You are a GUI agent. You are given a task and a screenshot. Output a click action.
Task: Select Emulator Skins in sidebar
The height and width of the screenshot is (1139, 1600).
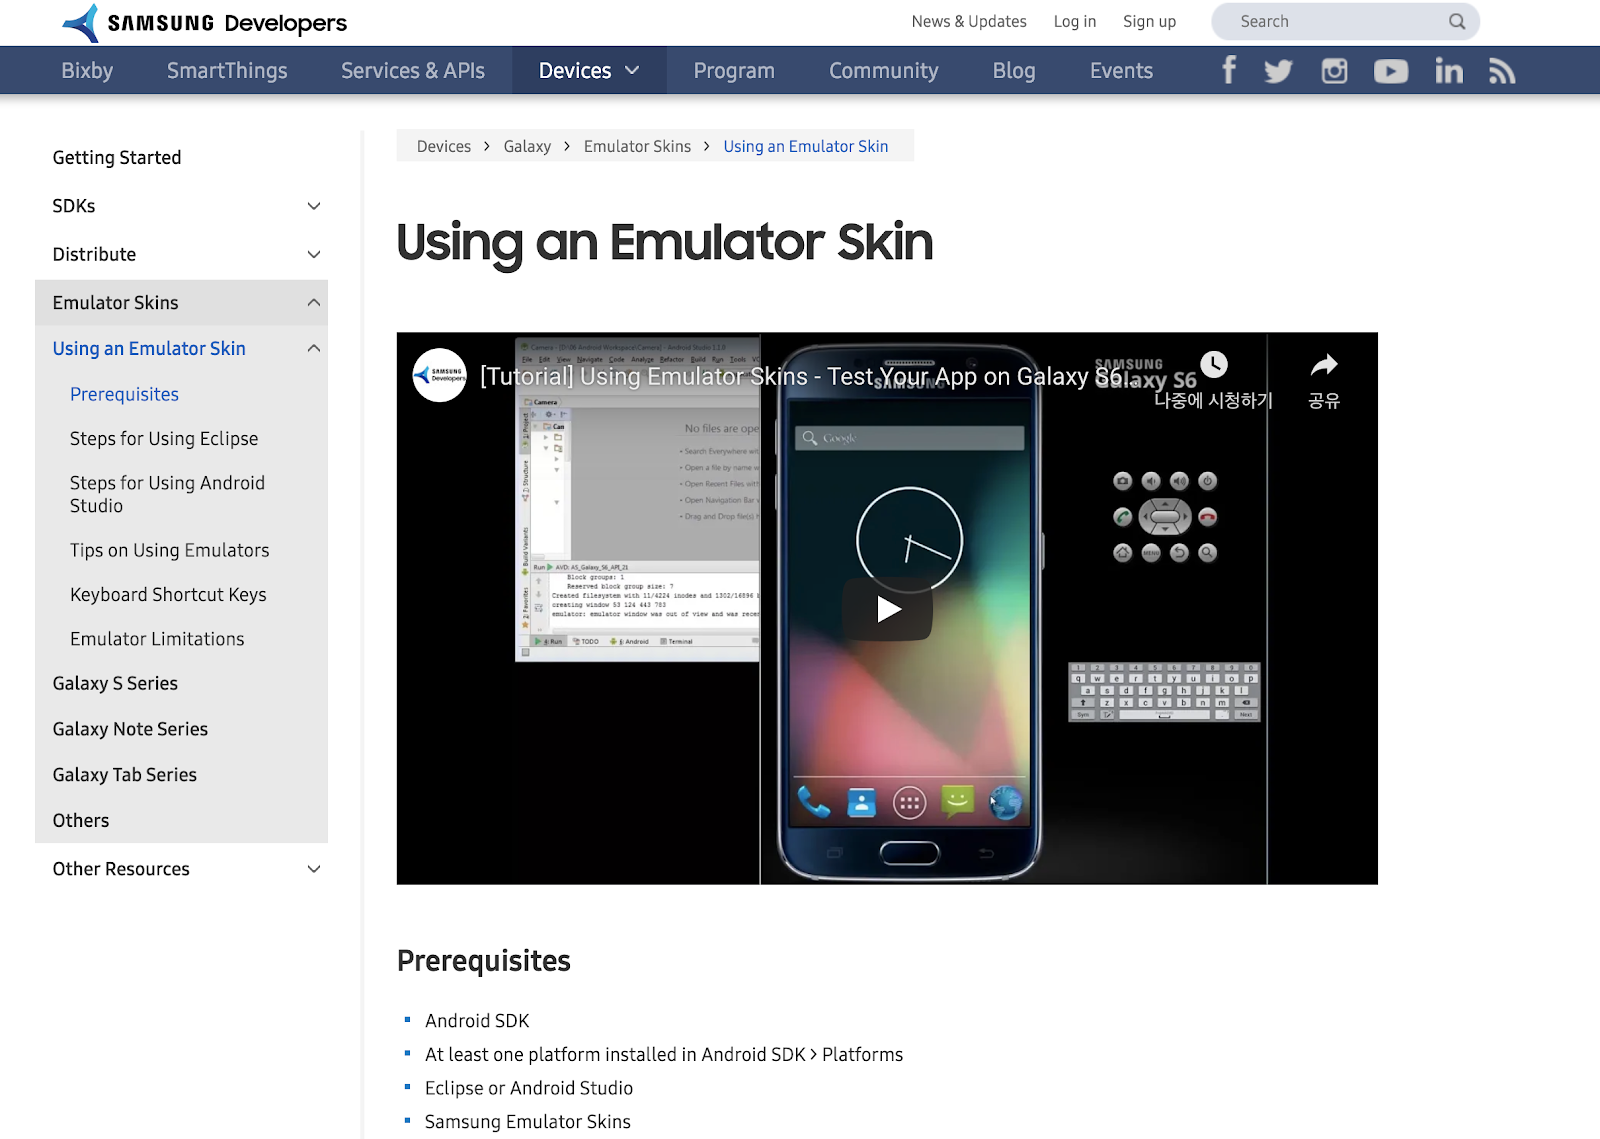(115, 302)
